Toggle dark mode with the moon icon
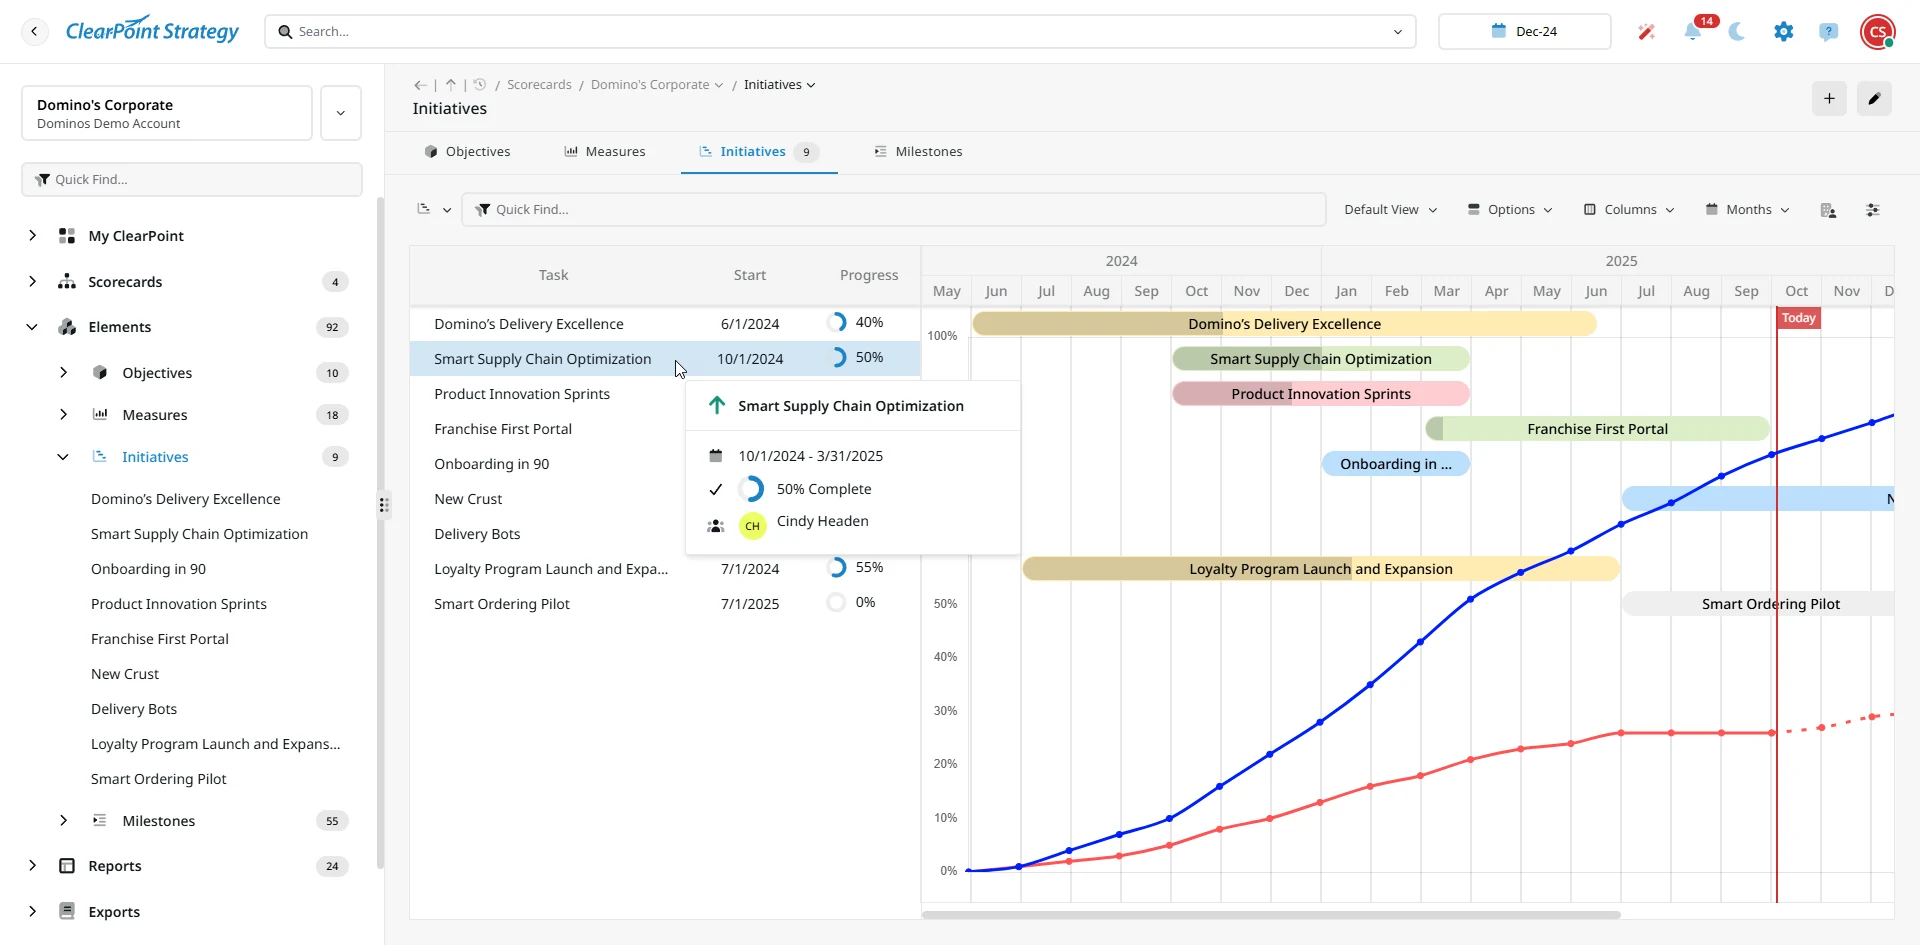Viewport: 1920px width, 945px height. [x=1737, y=31]
